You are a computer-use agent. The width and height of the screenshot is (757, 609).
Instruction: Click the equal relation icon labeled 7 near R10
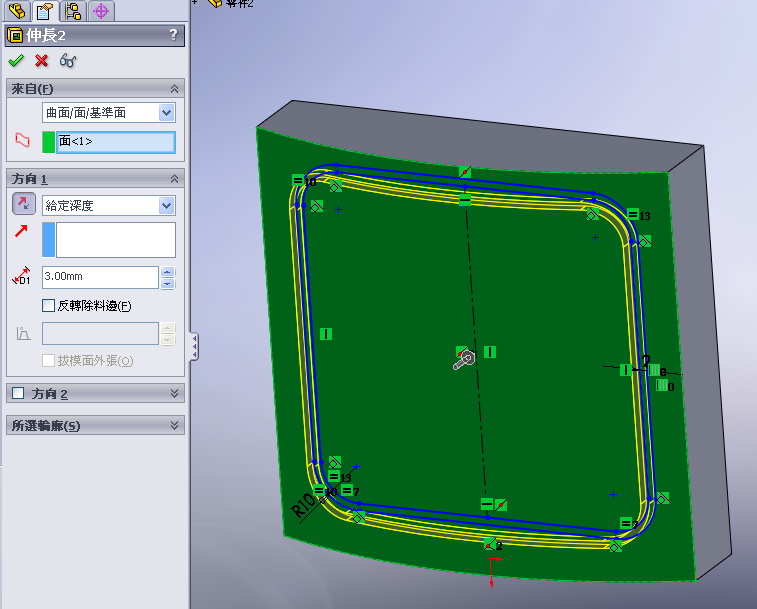tap(347, 491)
